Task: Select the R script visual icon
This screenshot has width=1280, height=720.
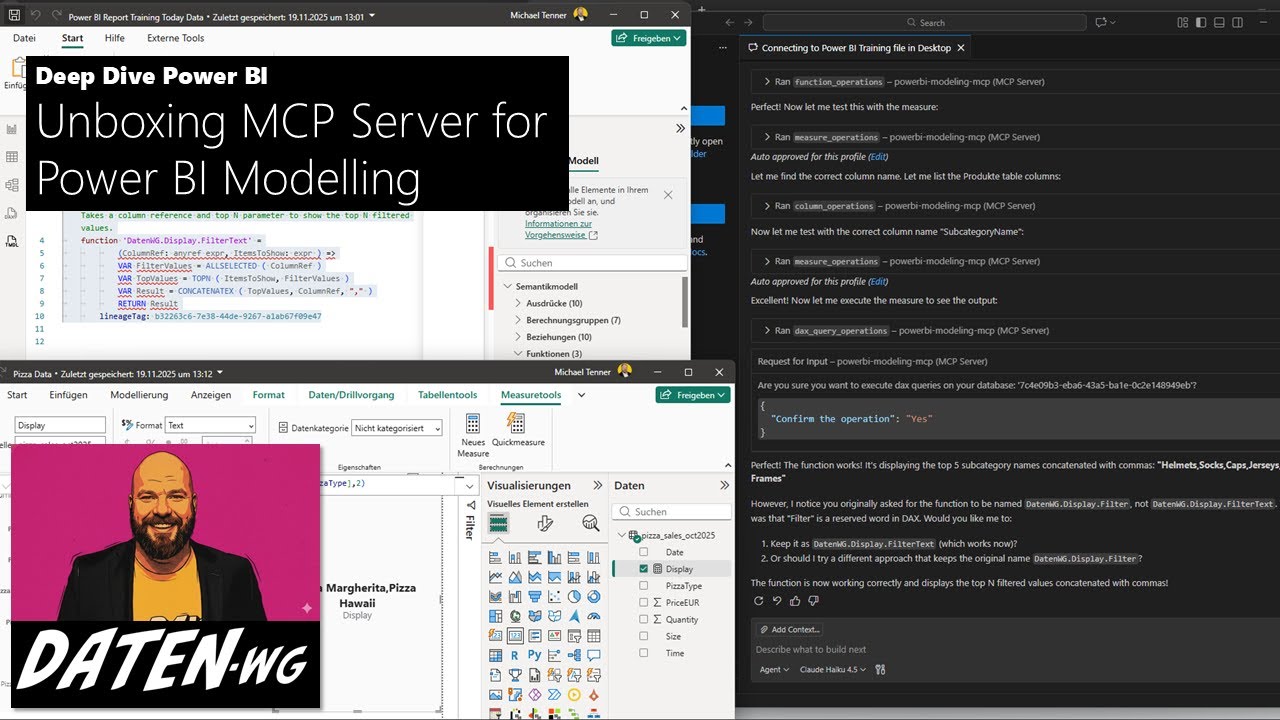Action: 515,656
